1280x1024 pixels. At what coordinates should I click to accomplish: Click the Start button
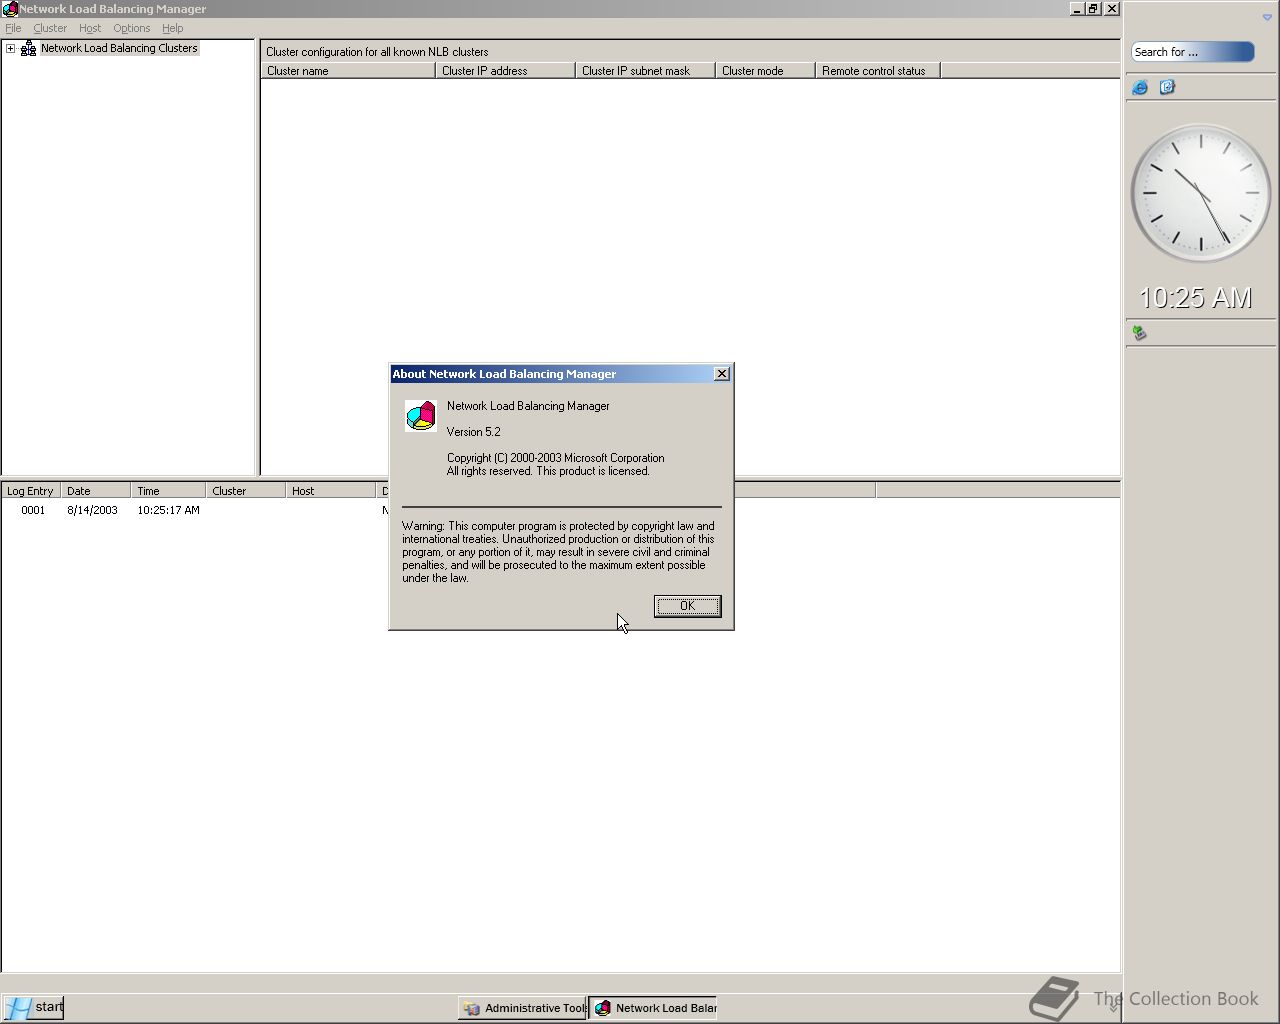[34, 1007]
